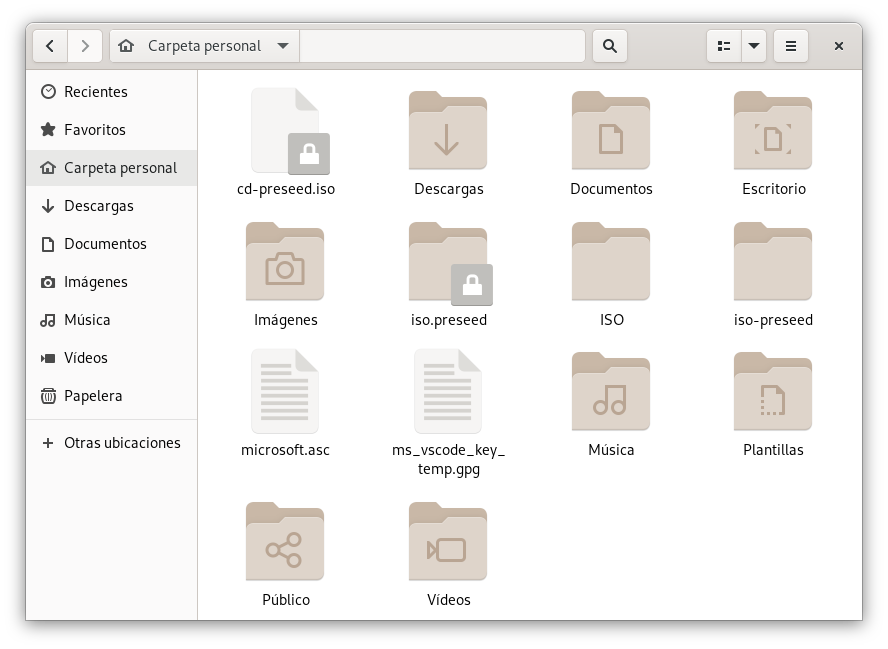
Task: Expand the view options dropdown arrow
Action: coord(754,46)
